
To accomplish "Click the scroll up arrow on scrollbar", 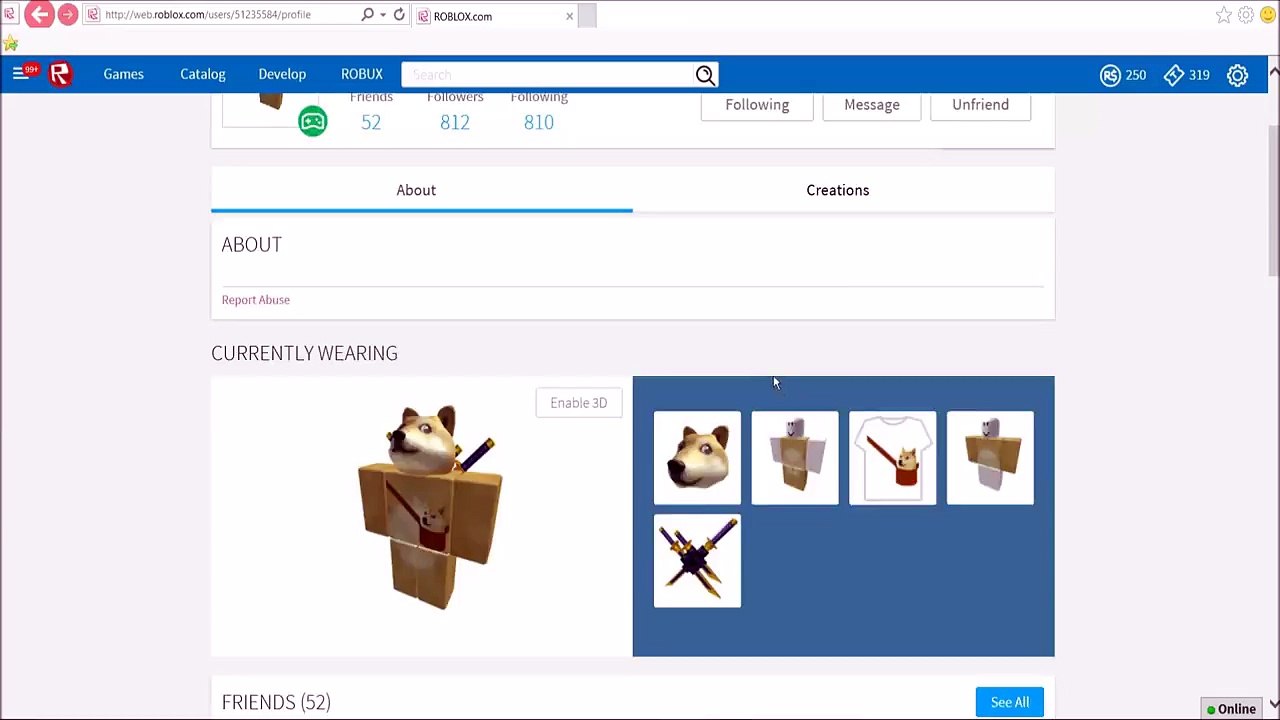I will point(1273,71).
